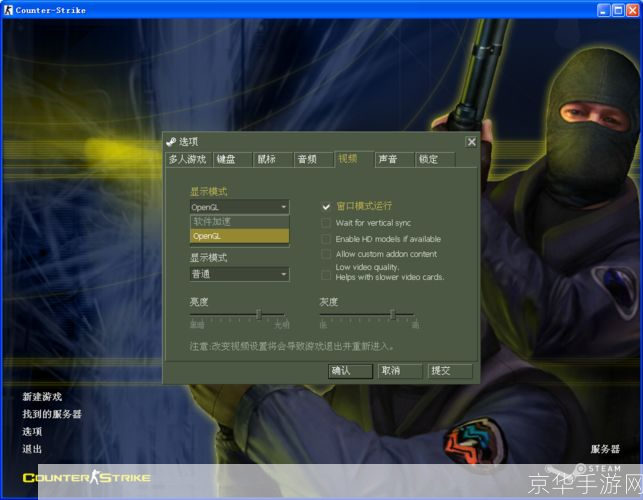This screenshot has width=643, height=500.
Task: Confirm with the 确认 button
Action: [350, 371]
